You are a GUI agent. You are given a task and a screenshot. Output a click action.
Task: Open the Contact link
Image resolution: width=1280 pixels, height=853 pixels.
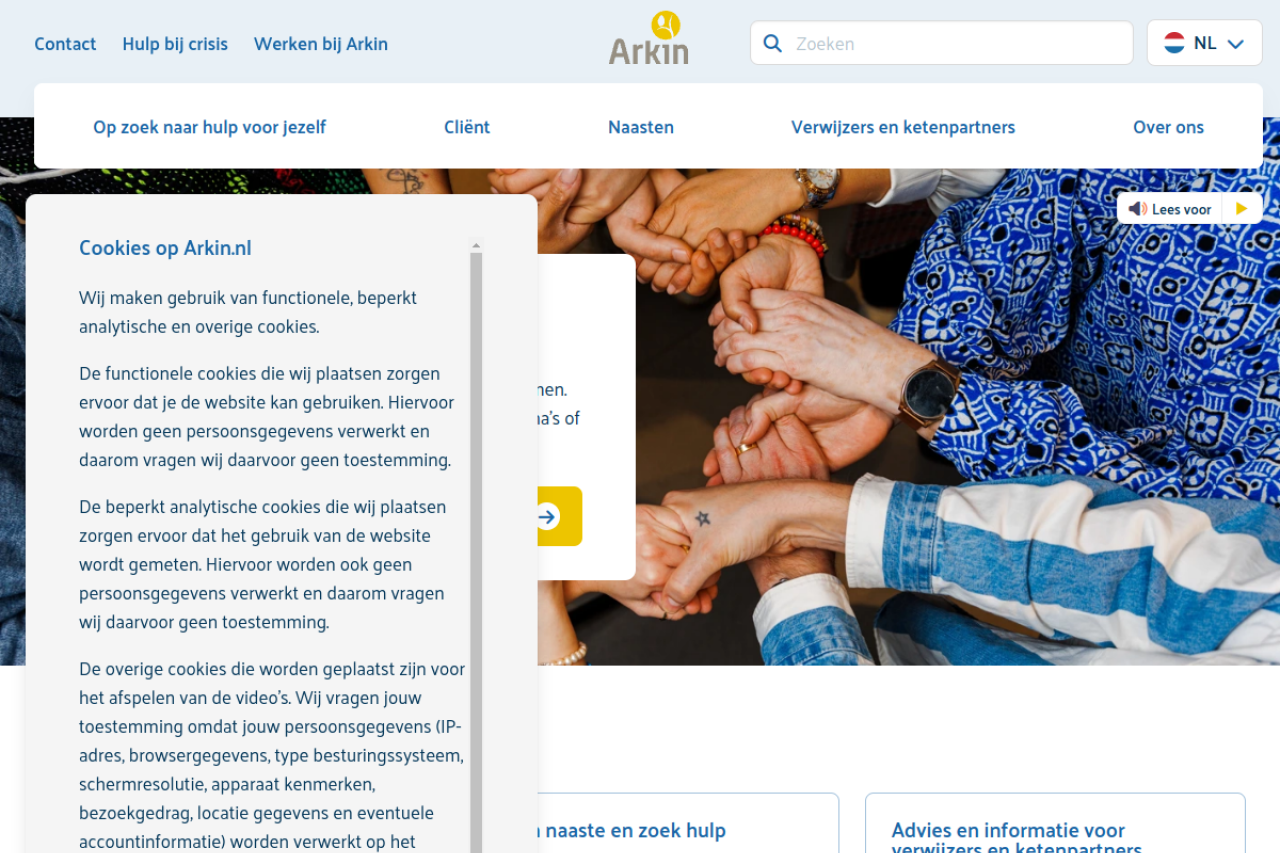click(x=65, y=44)
